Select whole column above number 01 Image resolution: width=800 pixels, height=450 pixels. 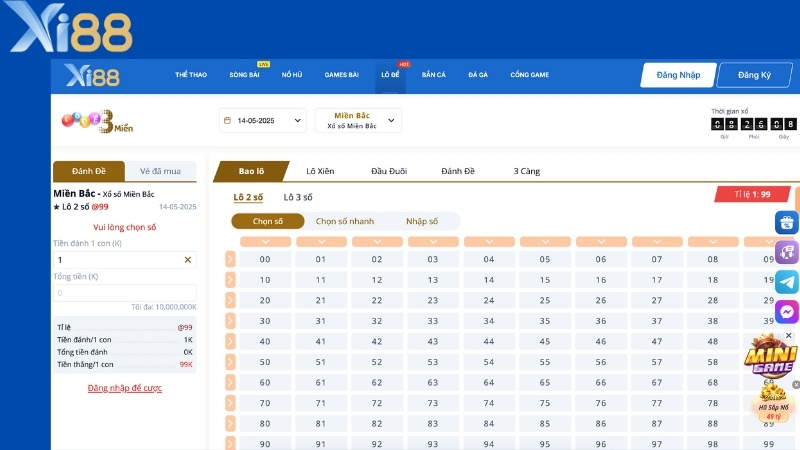pyautogui.click(x=321, y=242)
